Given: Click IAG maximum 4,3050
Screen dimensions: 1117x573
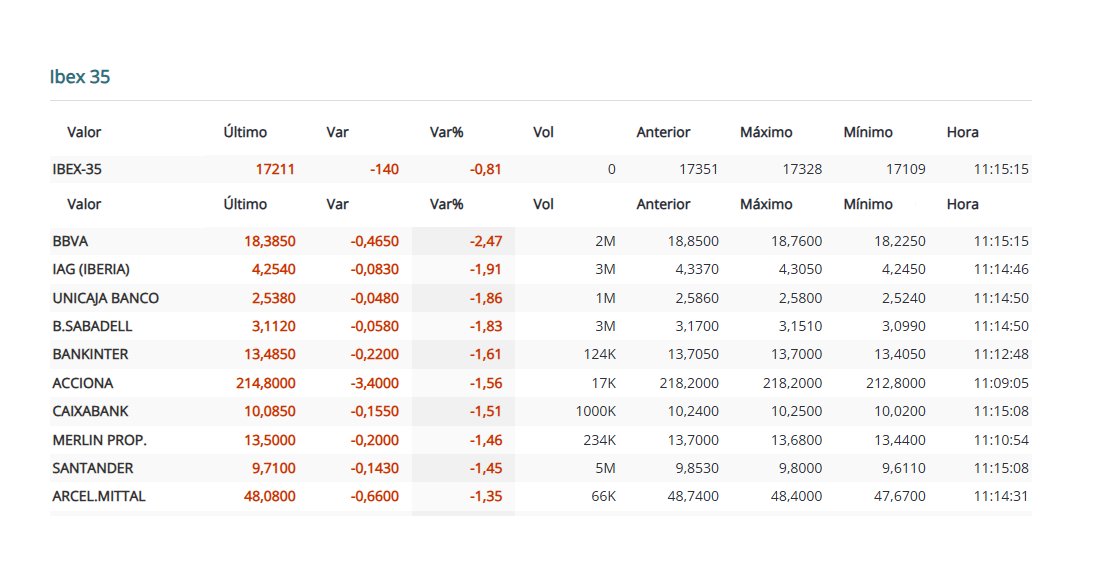Looking at the screenshot, I should point(800,269).
